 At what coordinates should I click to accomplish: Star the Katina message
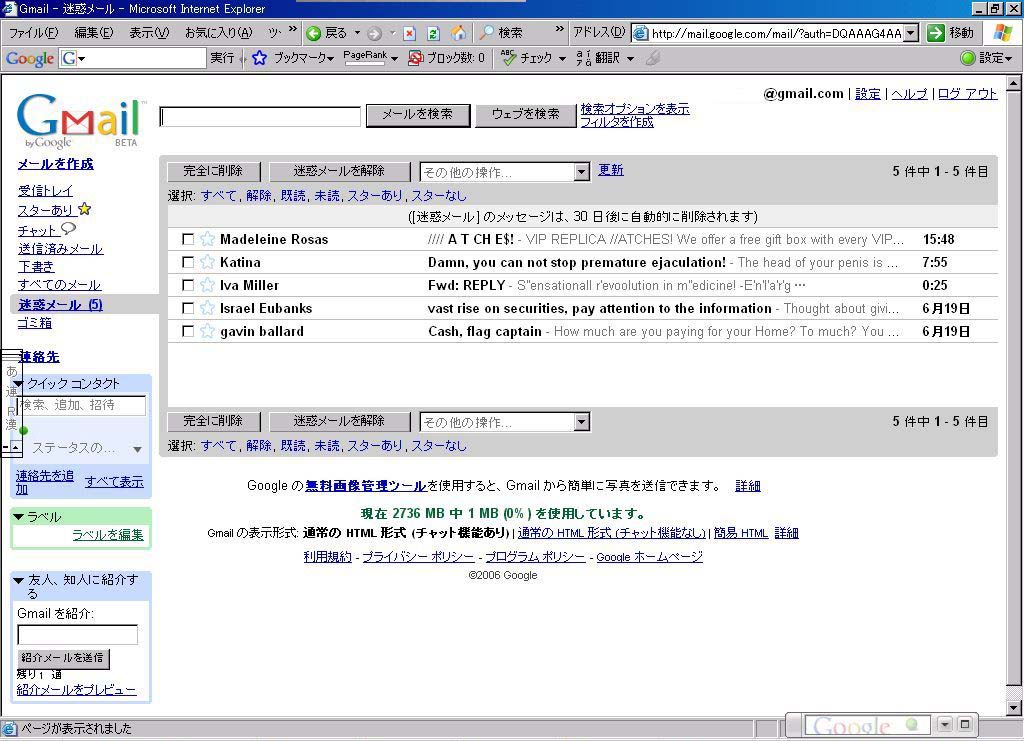tap(208, 262)
